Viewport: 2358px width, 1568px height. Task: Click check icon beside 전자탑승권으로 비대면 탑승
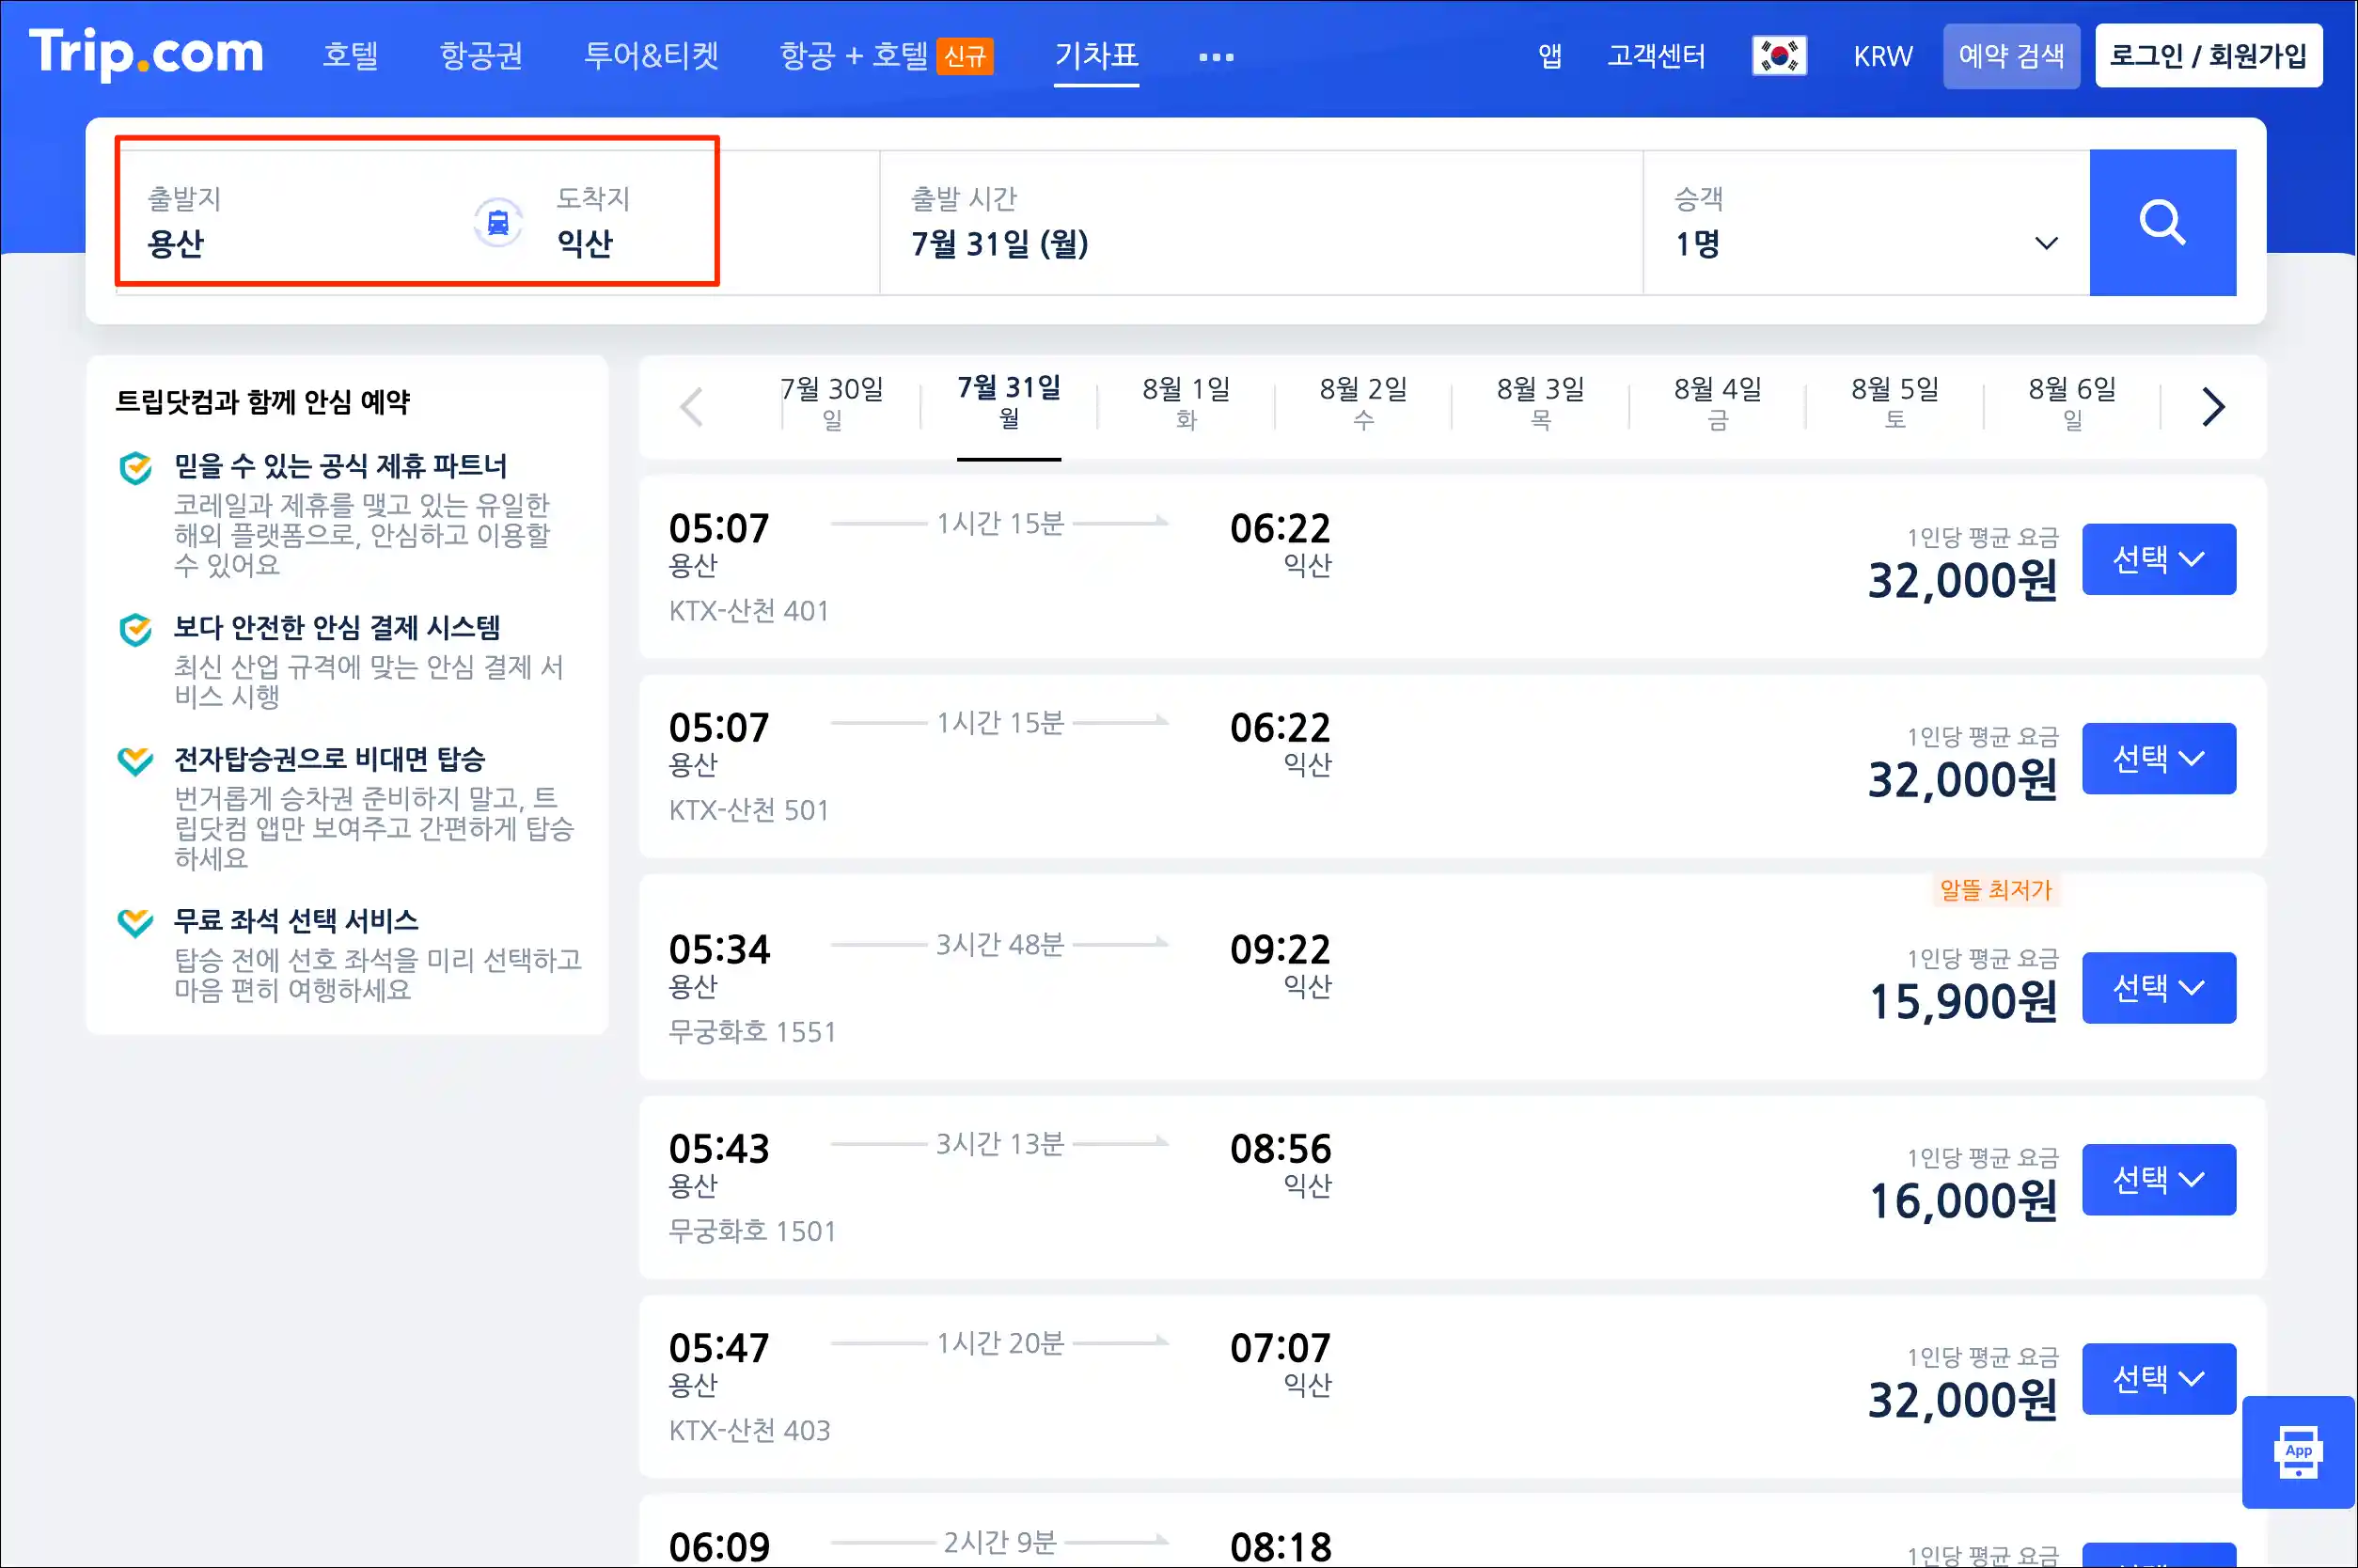(135, 761)
